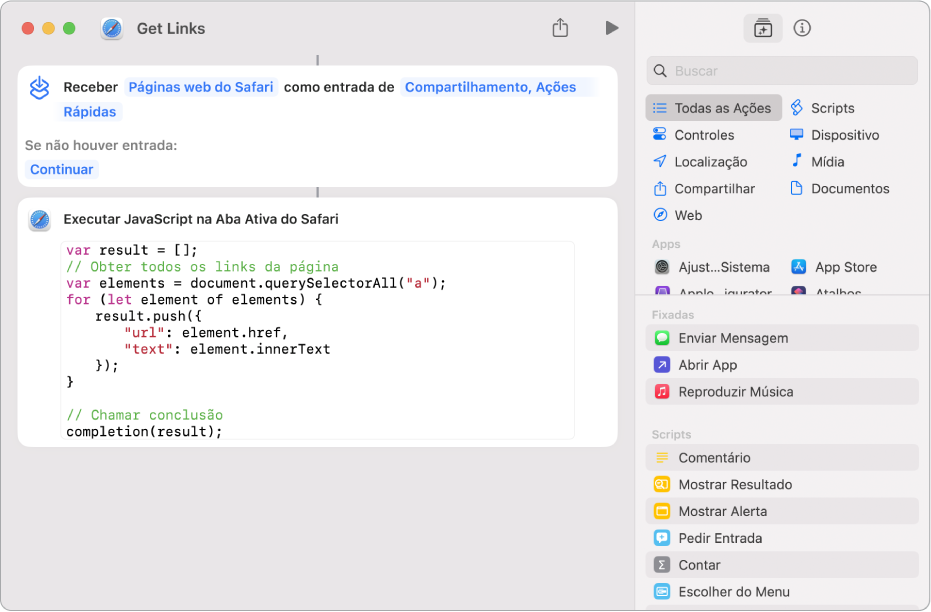Viewport: 931px width, 612px height.
Task: Click the Get Links shortcut icon
Action: 112,28
